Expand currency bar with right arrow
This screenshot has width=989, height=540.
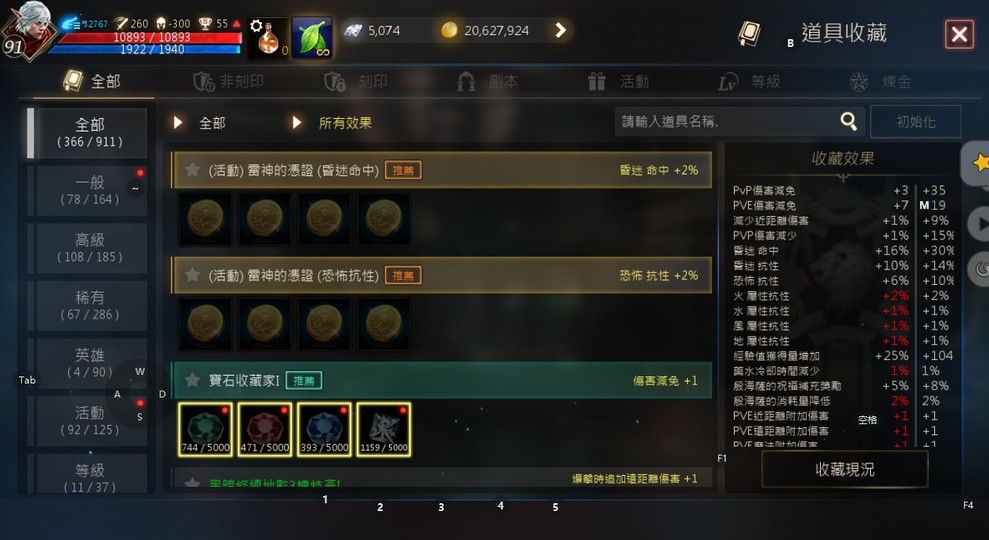pos(560,30)
